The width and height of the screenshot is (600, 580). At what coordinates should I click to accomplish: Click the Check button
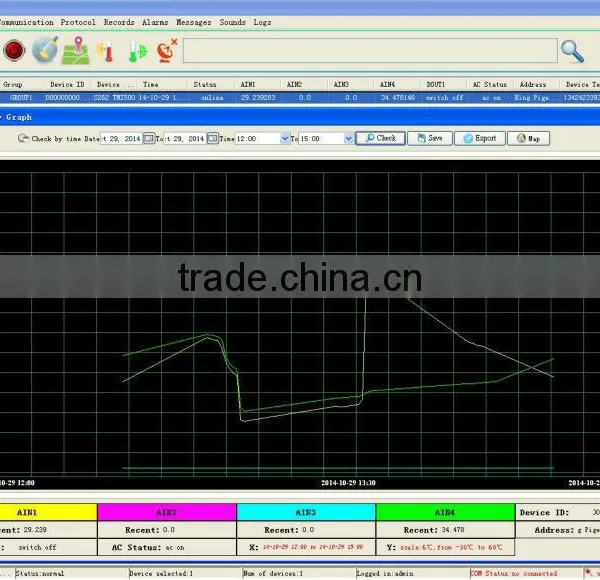pyautogui.click(x=380, y=138)
